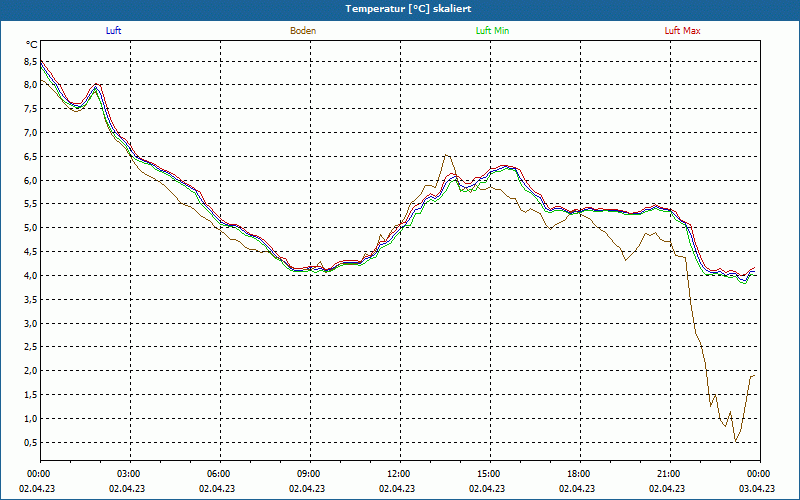This screenshot has height=500, width=800.
Task: Click the '8,0' y-axis value
Action: point(31,85)
